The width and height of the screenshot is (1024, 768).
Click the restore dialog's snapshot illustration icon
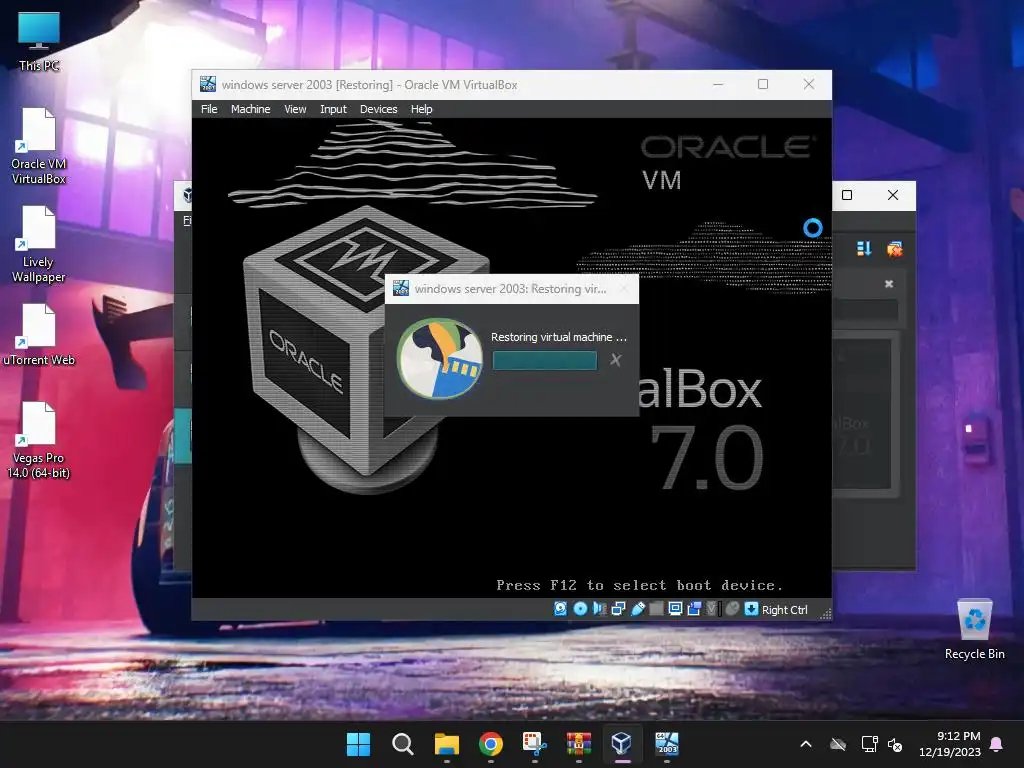coord(440,359)
